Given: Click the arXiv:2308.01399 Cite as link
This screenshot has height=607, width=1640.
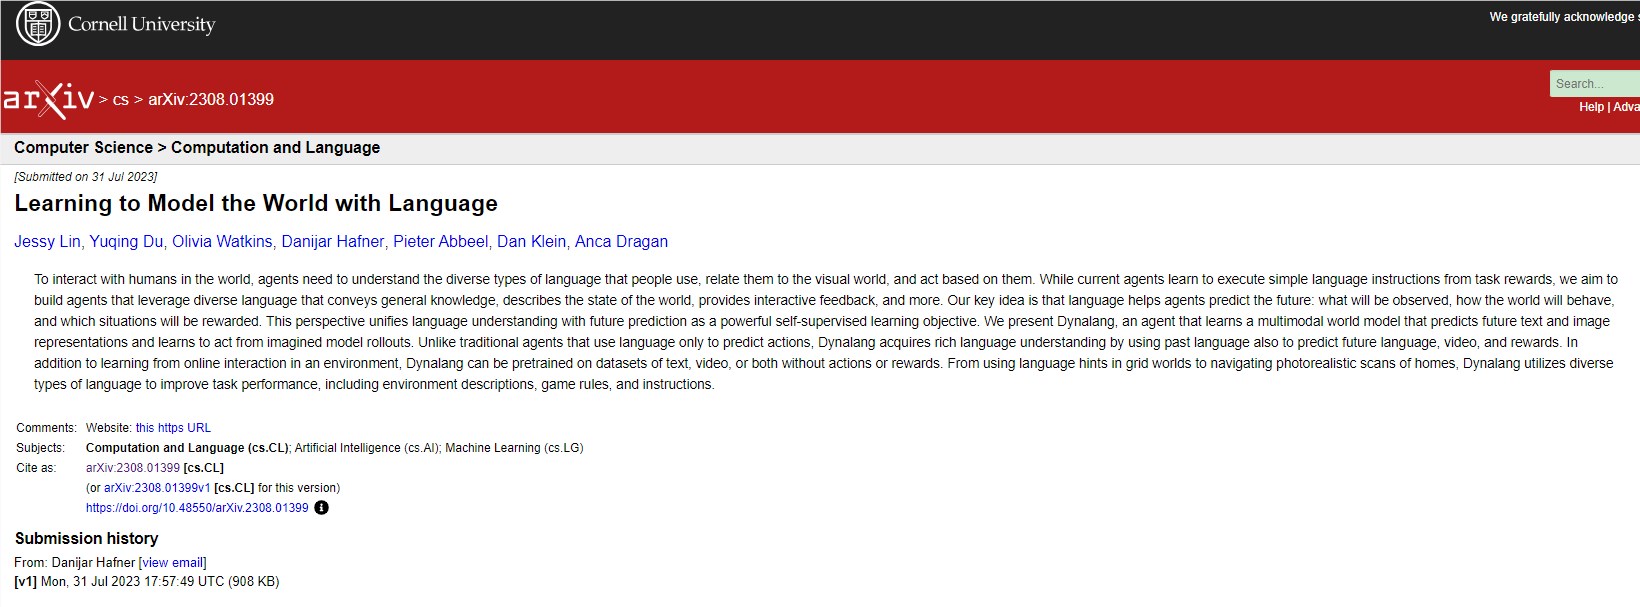Looking at the screenshot, I should click(133, 468).
